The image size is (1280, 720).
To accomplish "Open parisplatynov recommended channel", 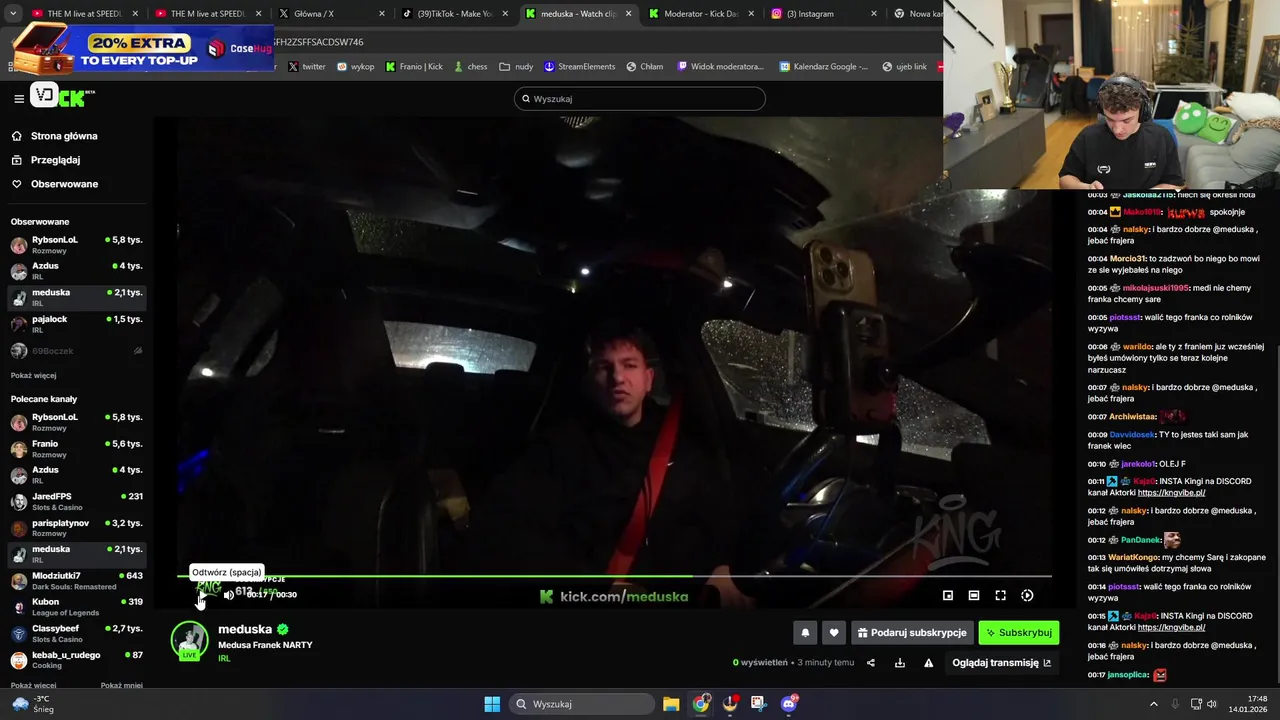I will tap(77, 527).
